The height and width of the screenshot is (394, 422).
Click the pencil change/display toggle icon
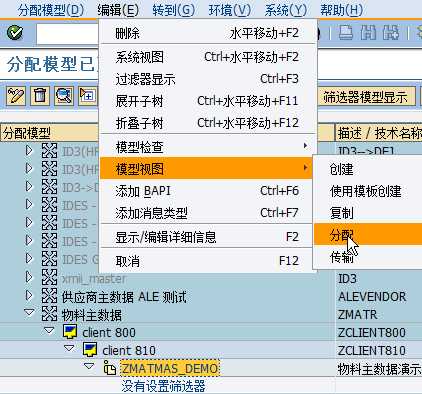click(16, 96)
